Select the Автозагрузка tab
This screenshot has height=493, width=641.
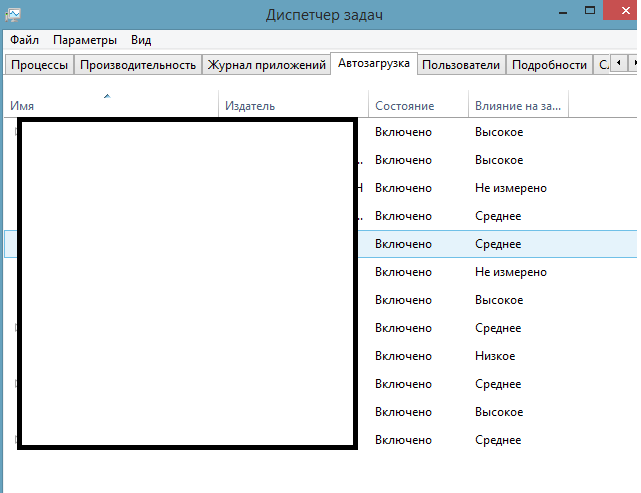point(374,63)
